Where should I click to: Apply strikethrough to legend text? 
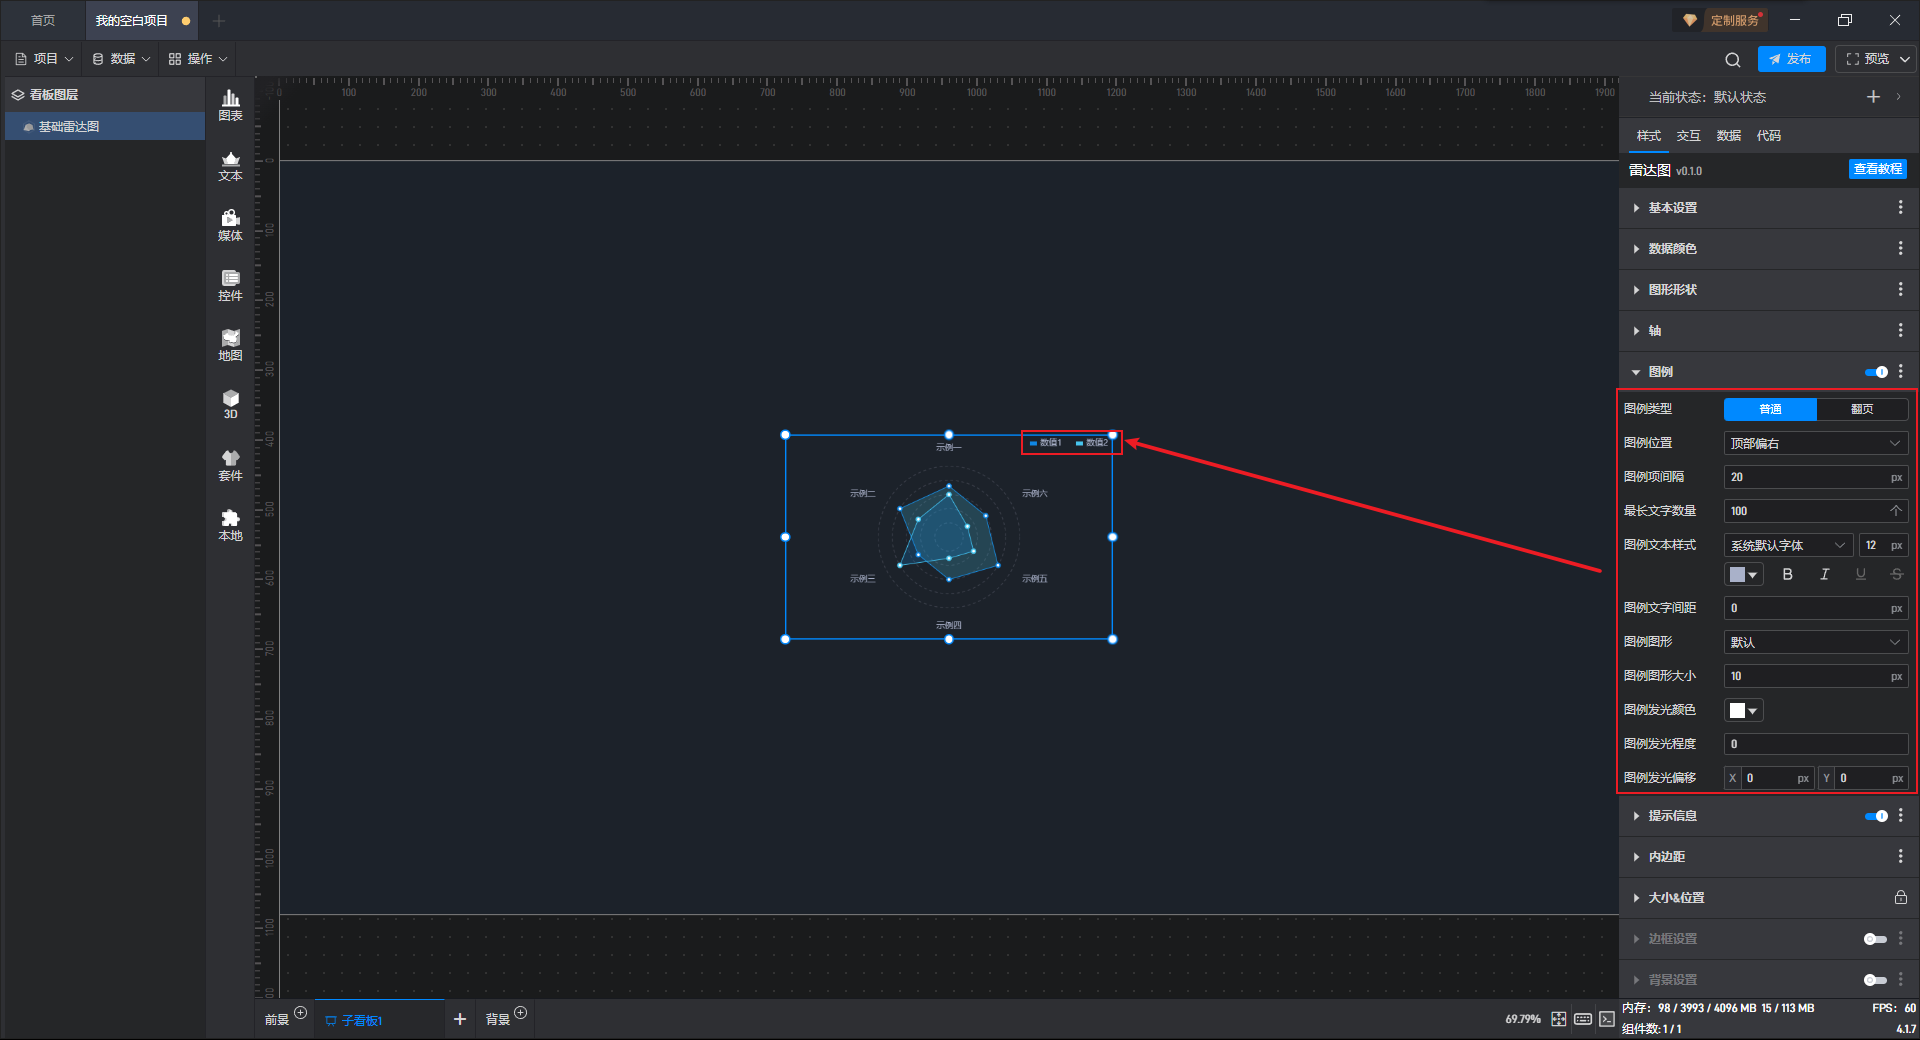point(1896,574)
